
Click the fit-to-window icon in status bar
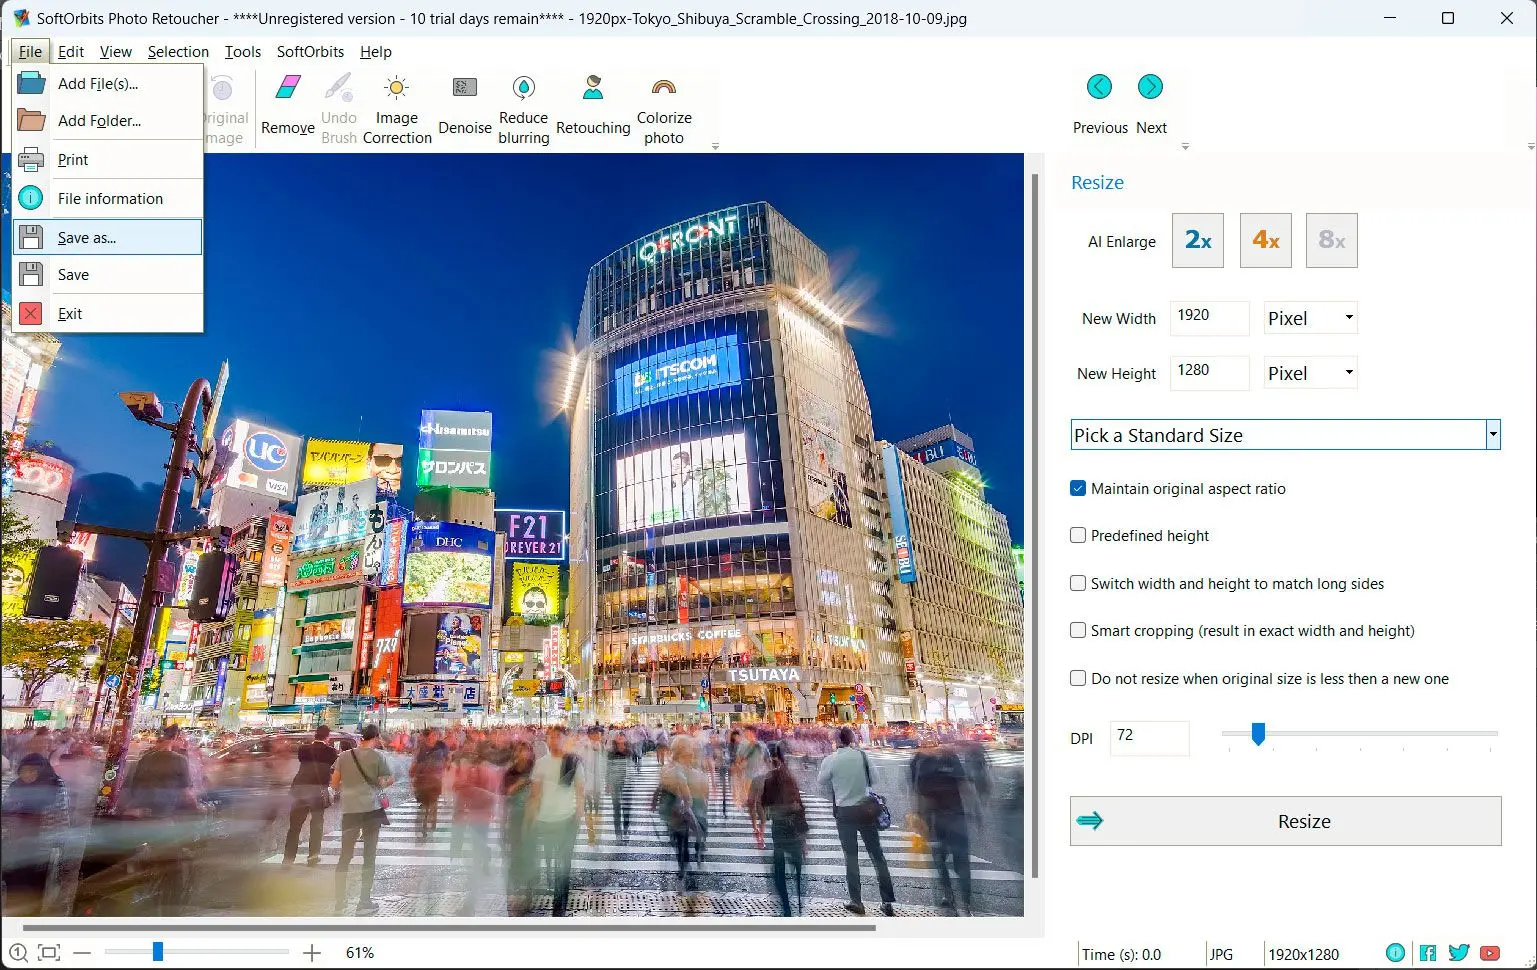point(47,952)
